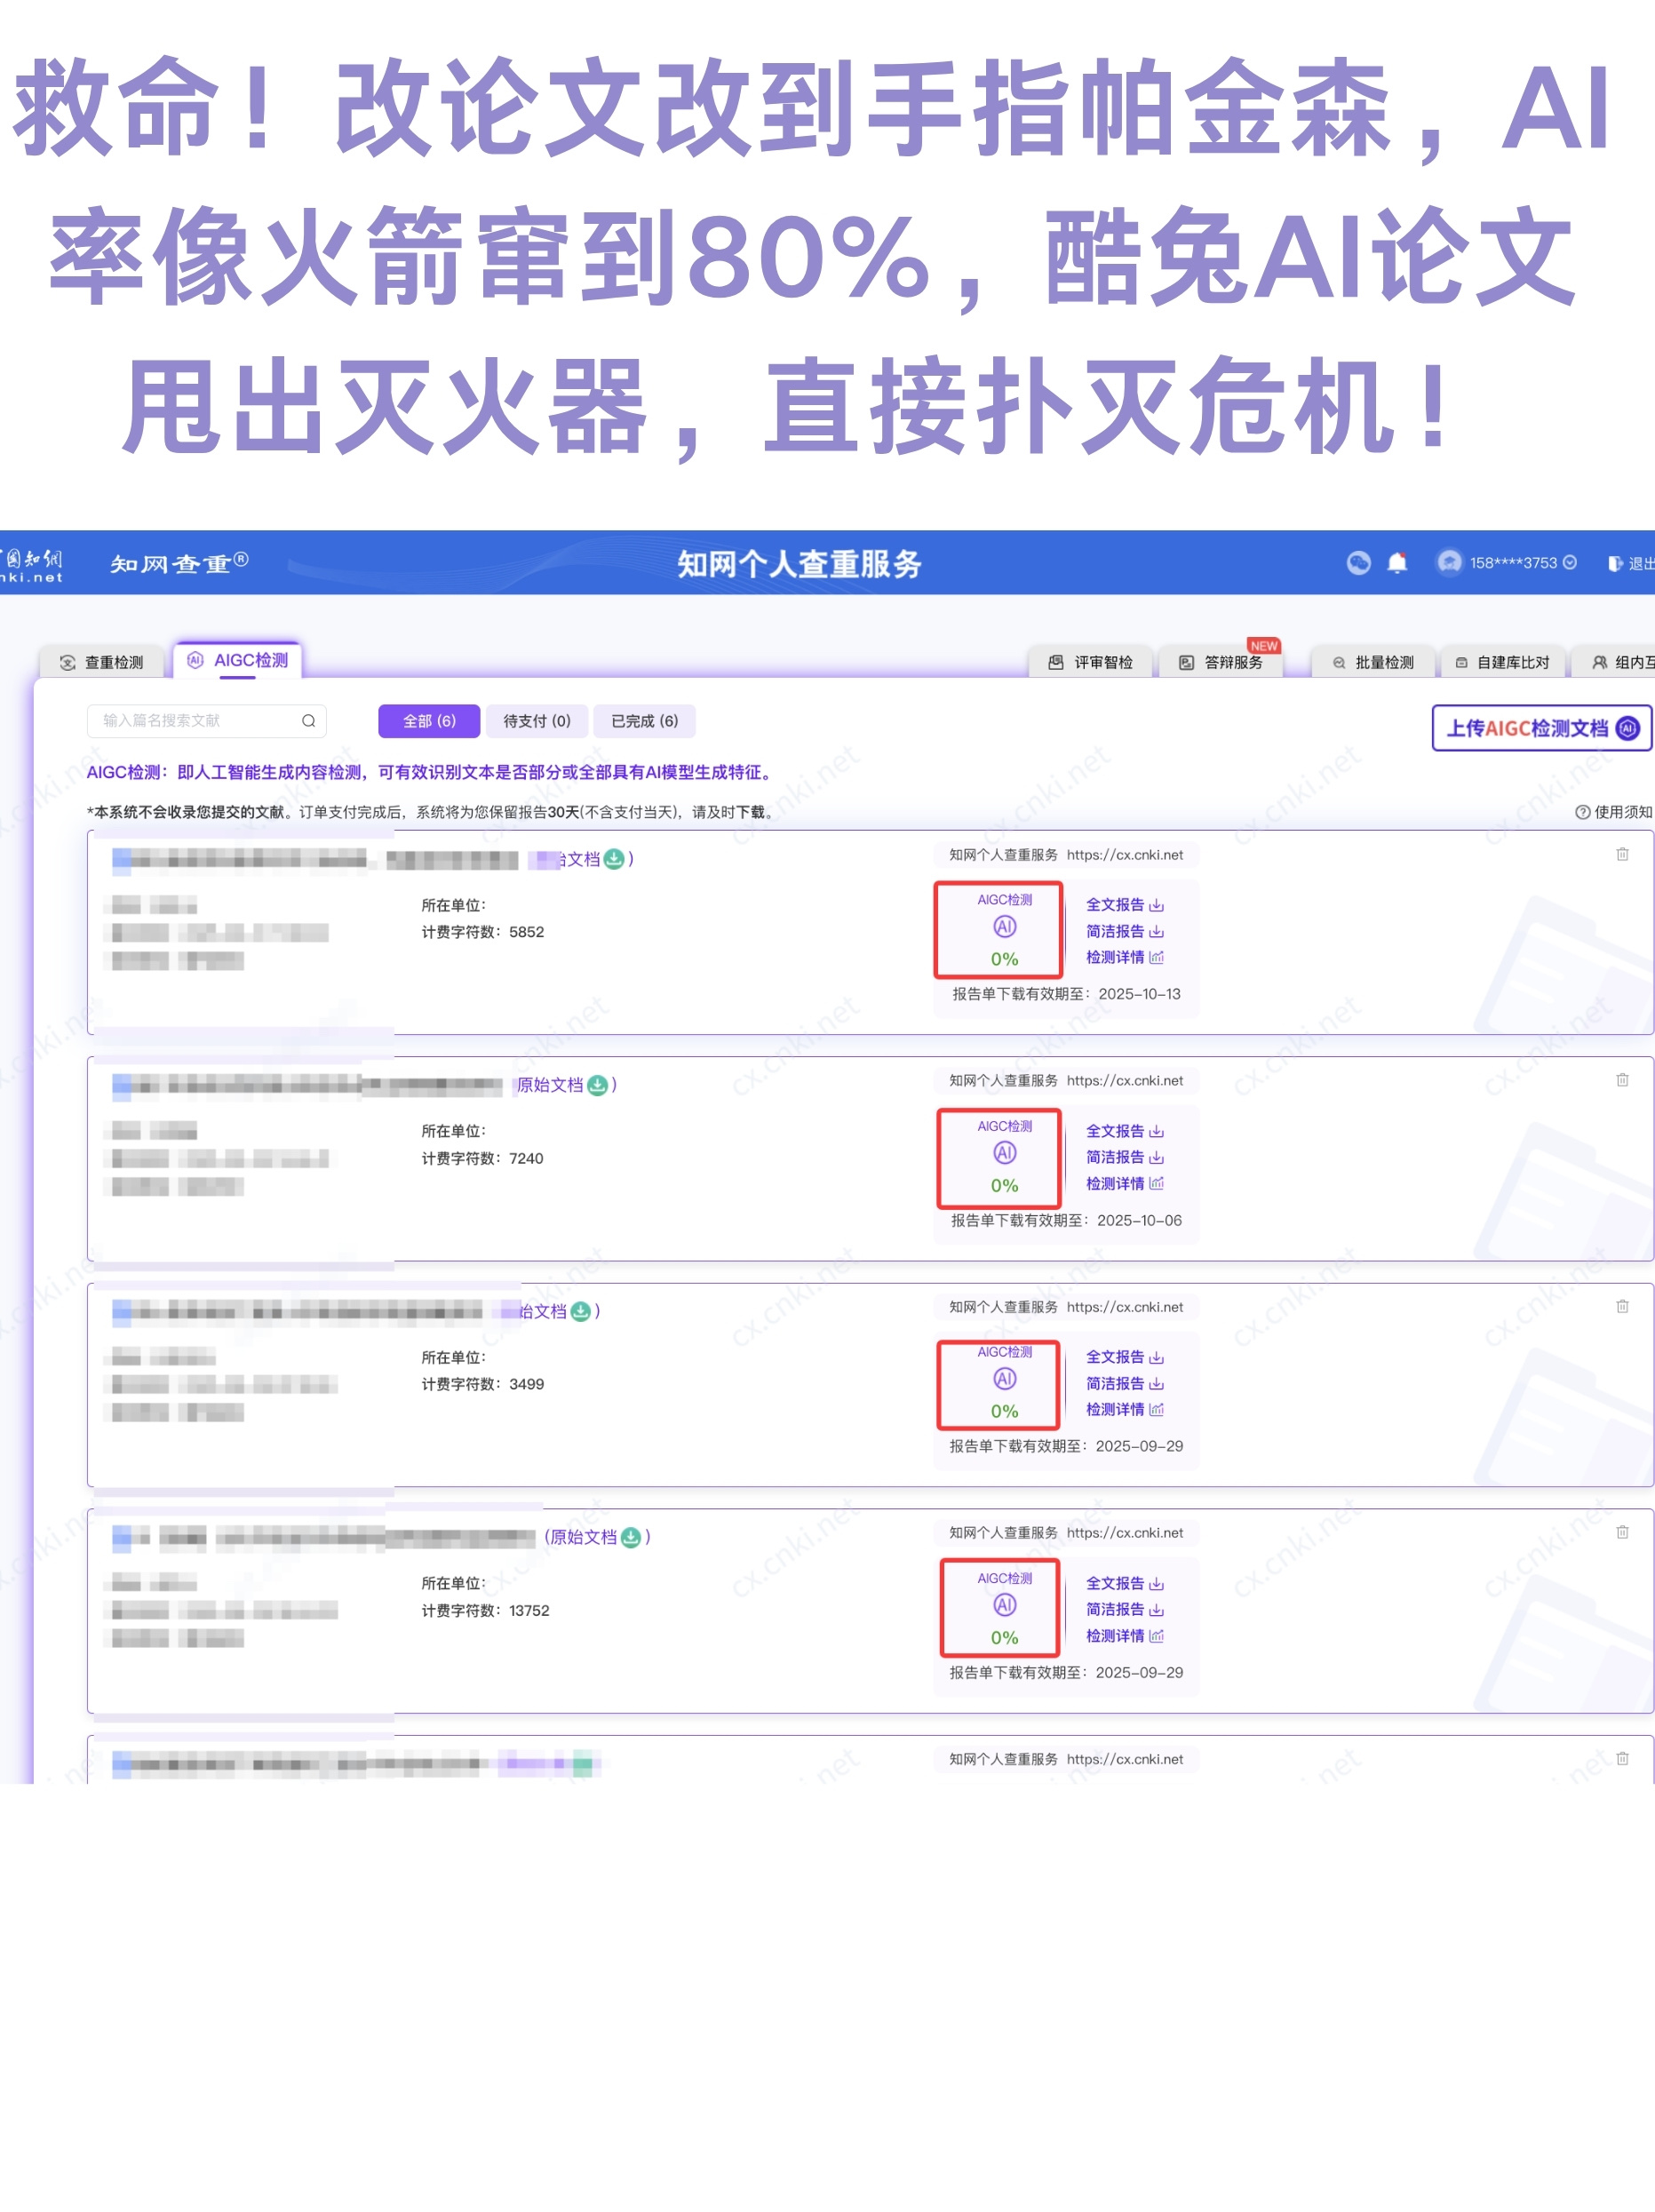View 检测详情 for report expiring 2025-10-13
1655x2212 pixels.
(1125, 957)
